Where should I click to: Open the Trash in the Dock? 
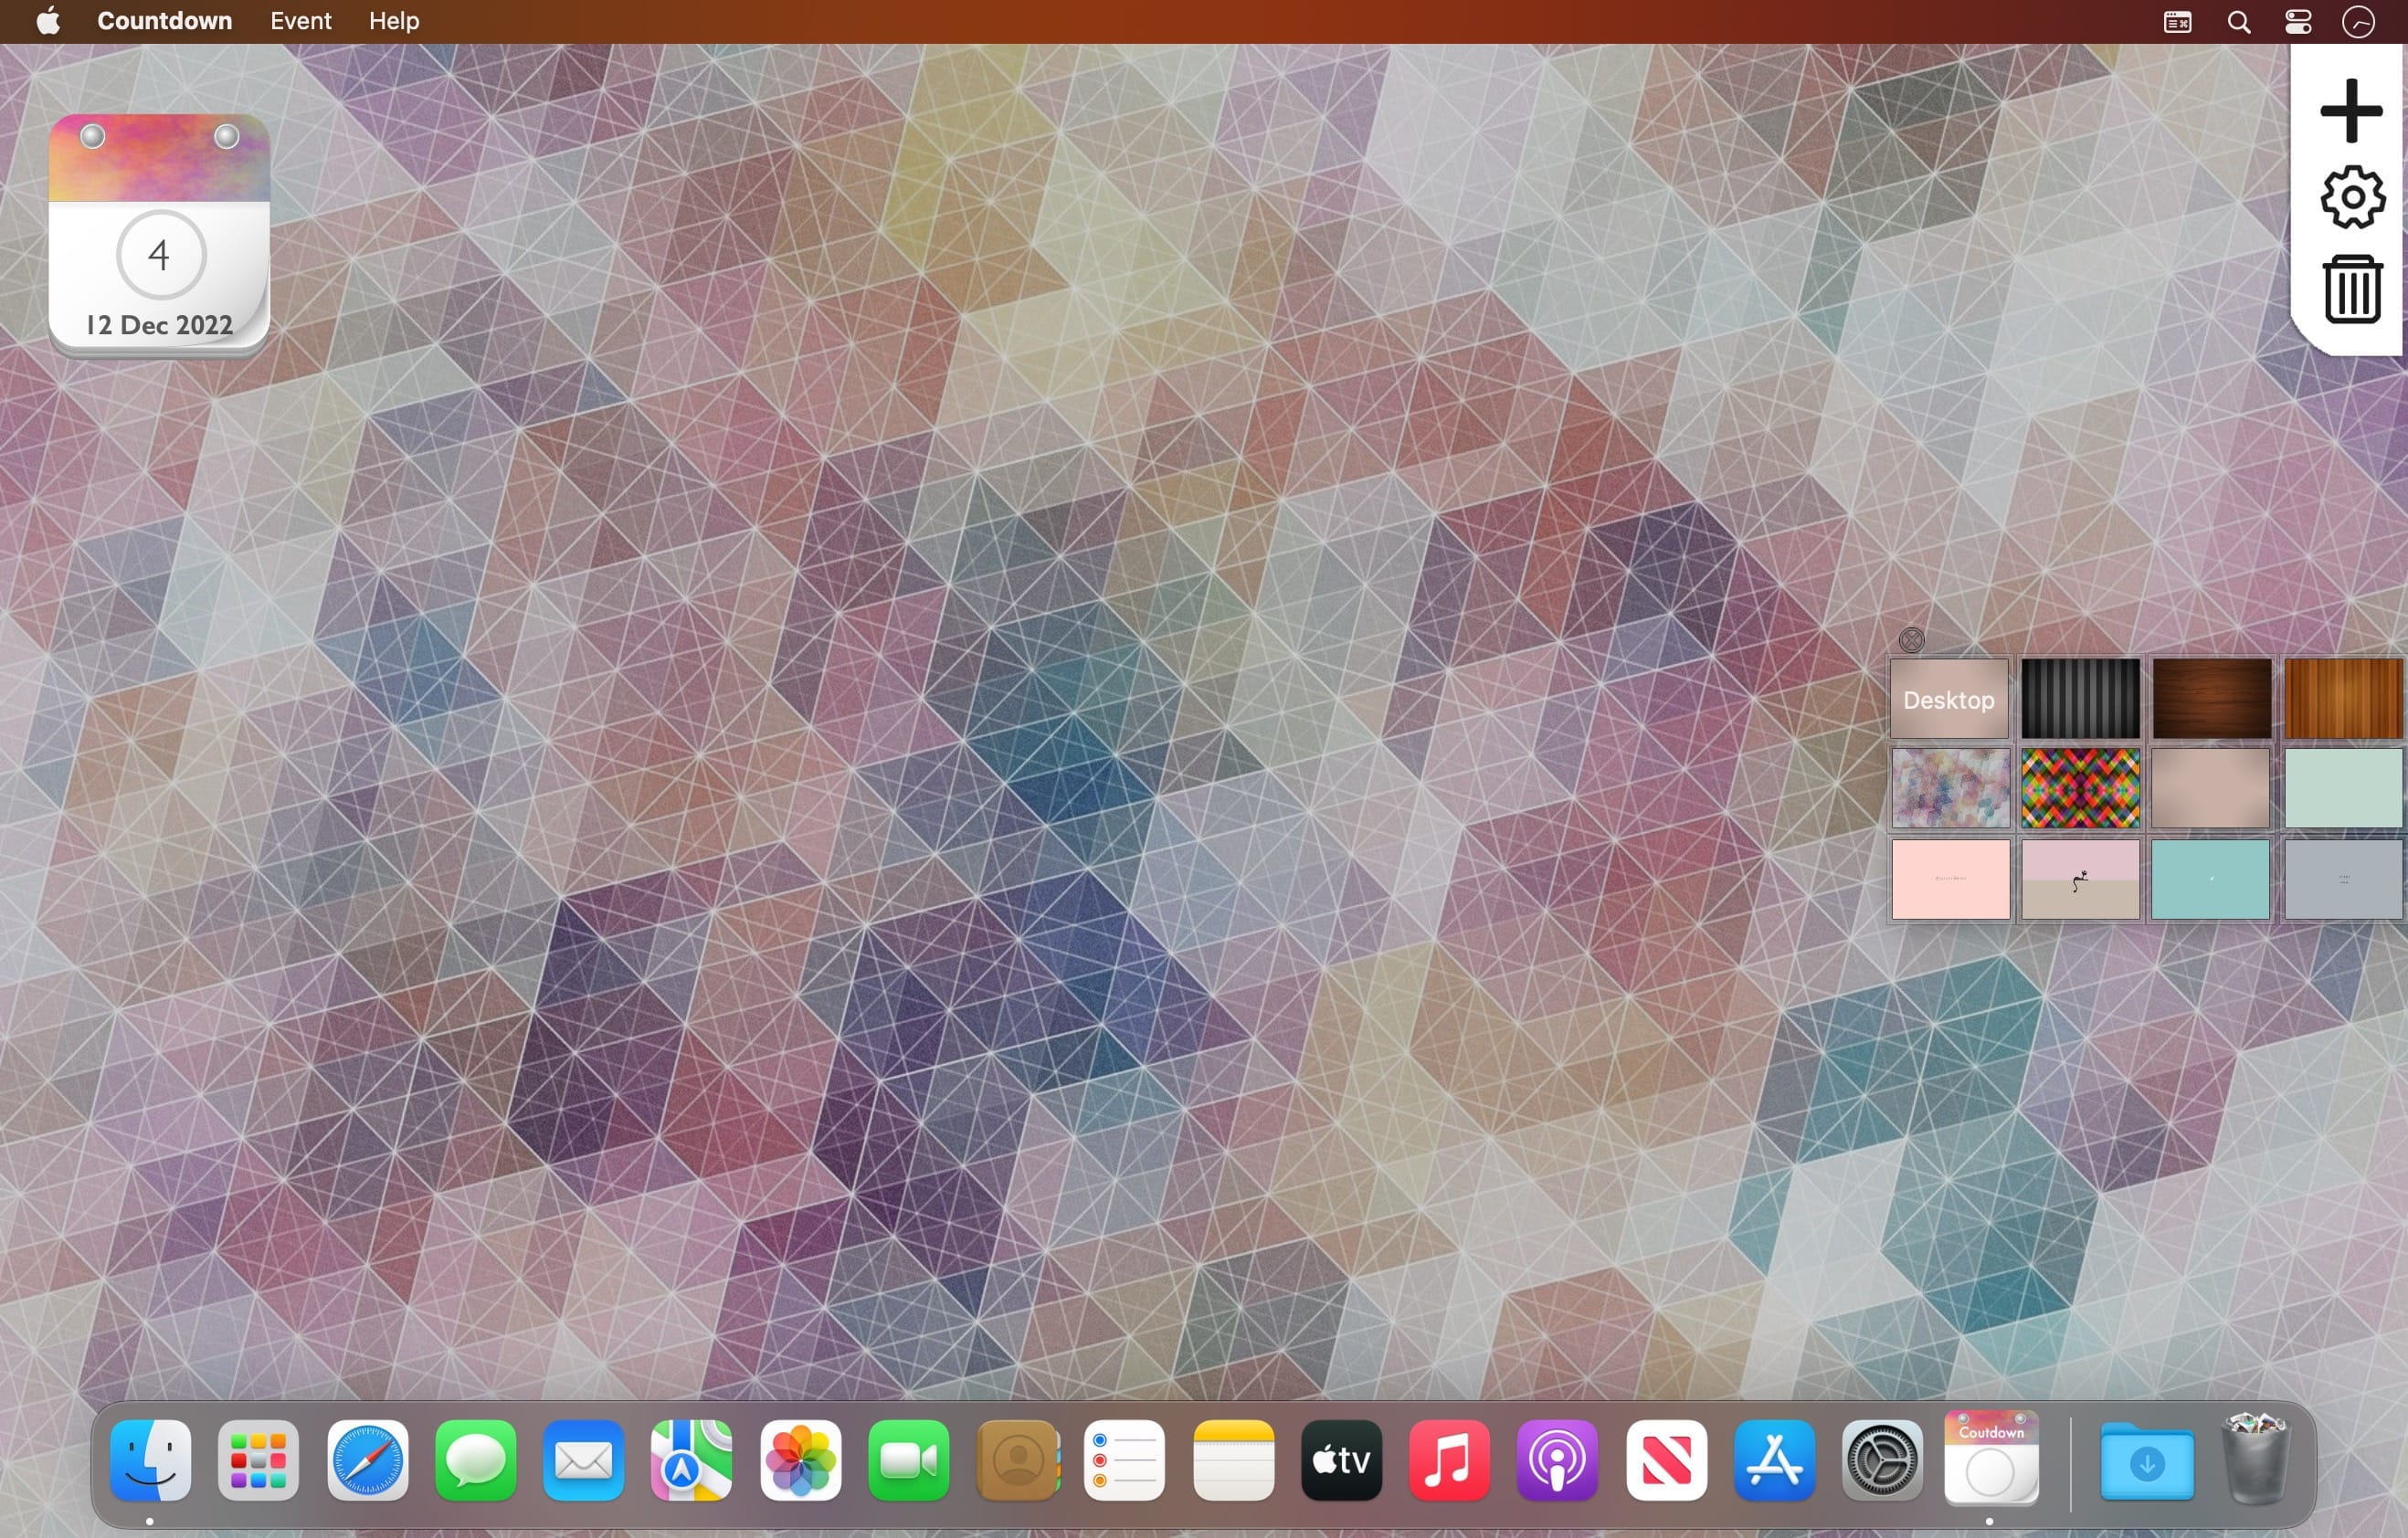(2255, 1458)
